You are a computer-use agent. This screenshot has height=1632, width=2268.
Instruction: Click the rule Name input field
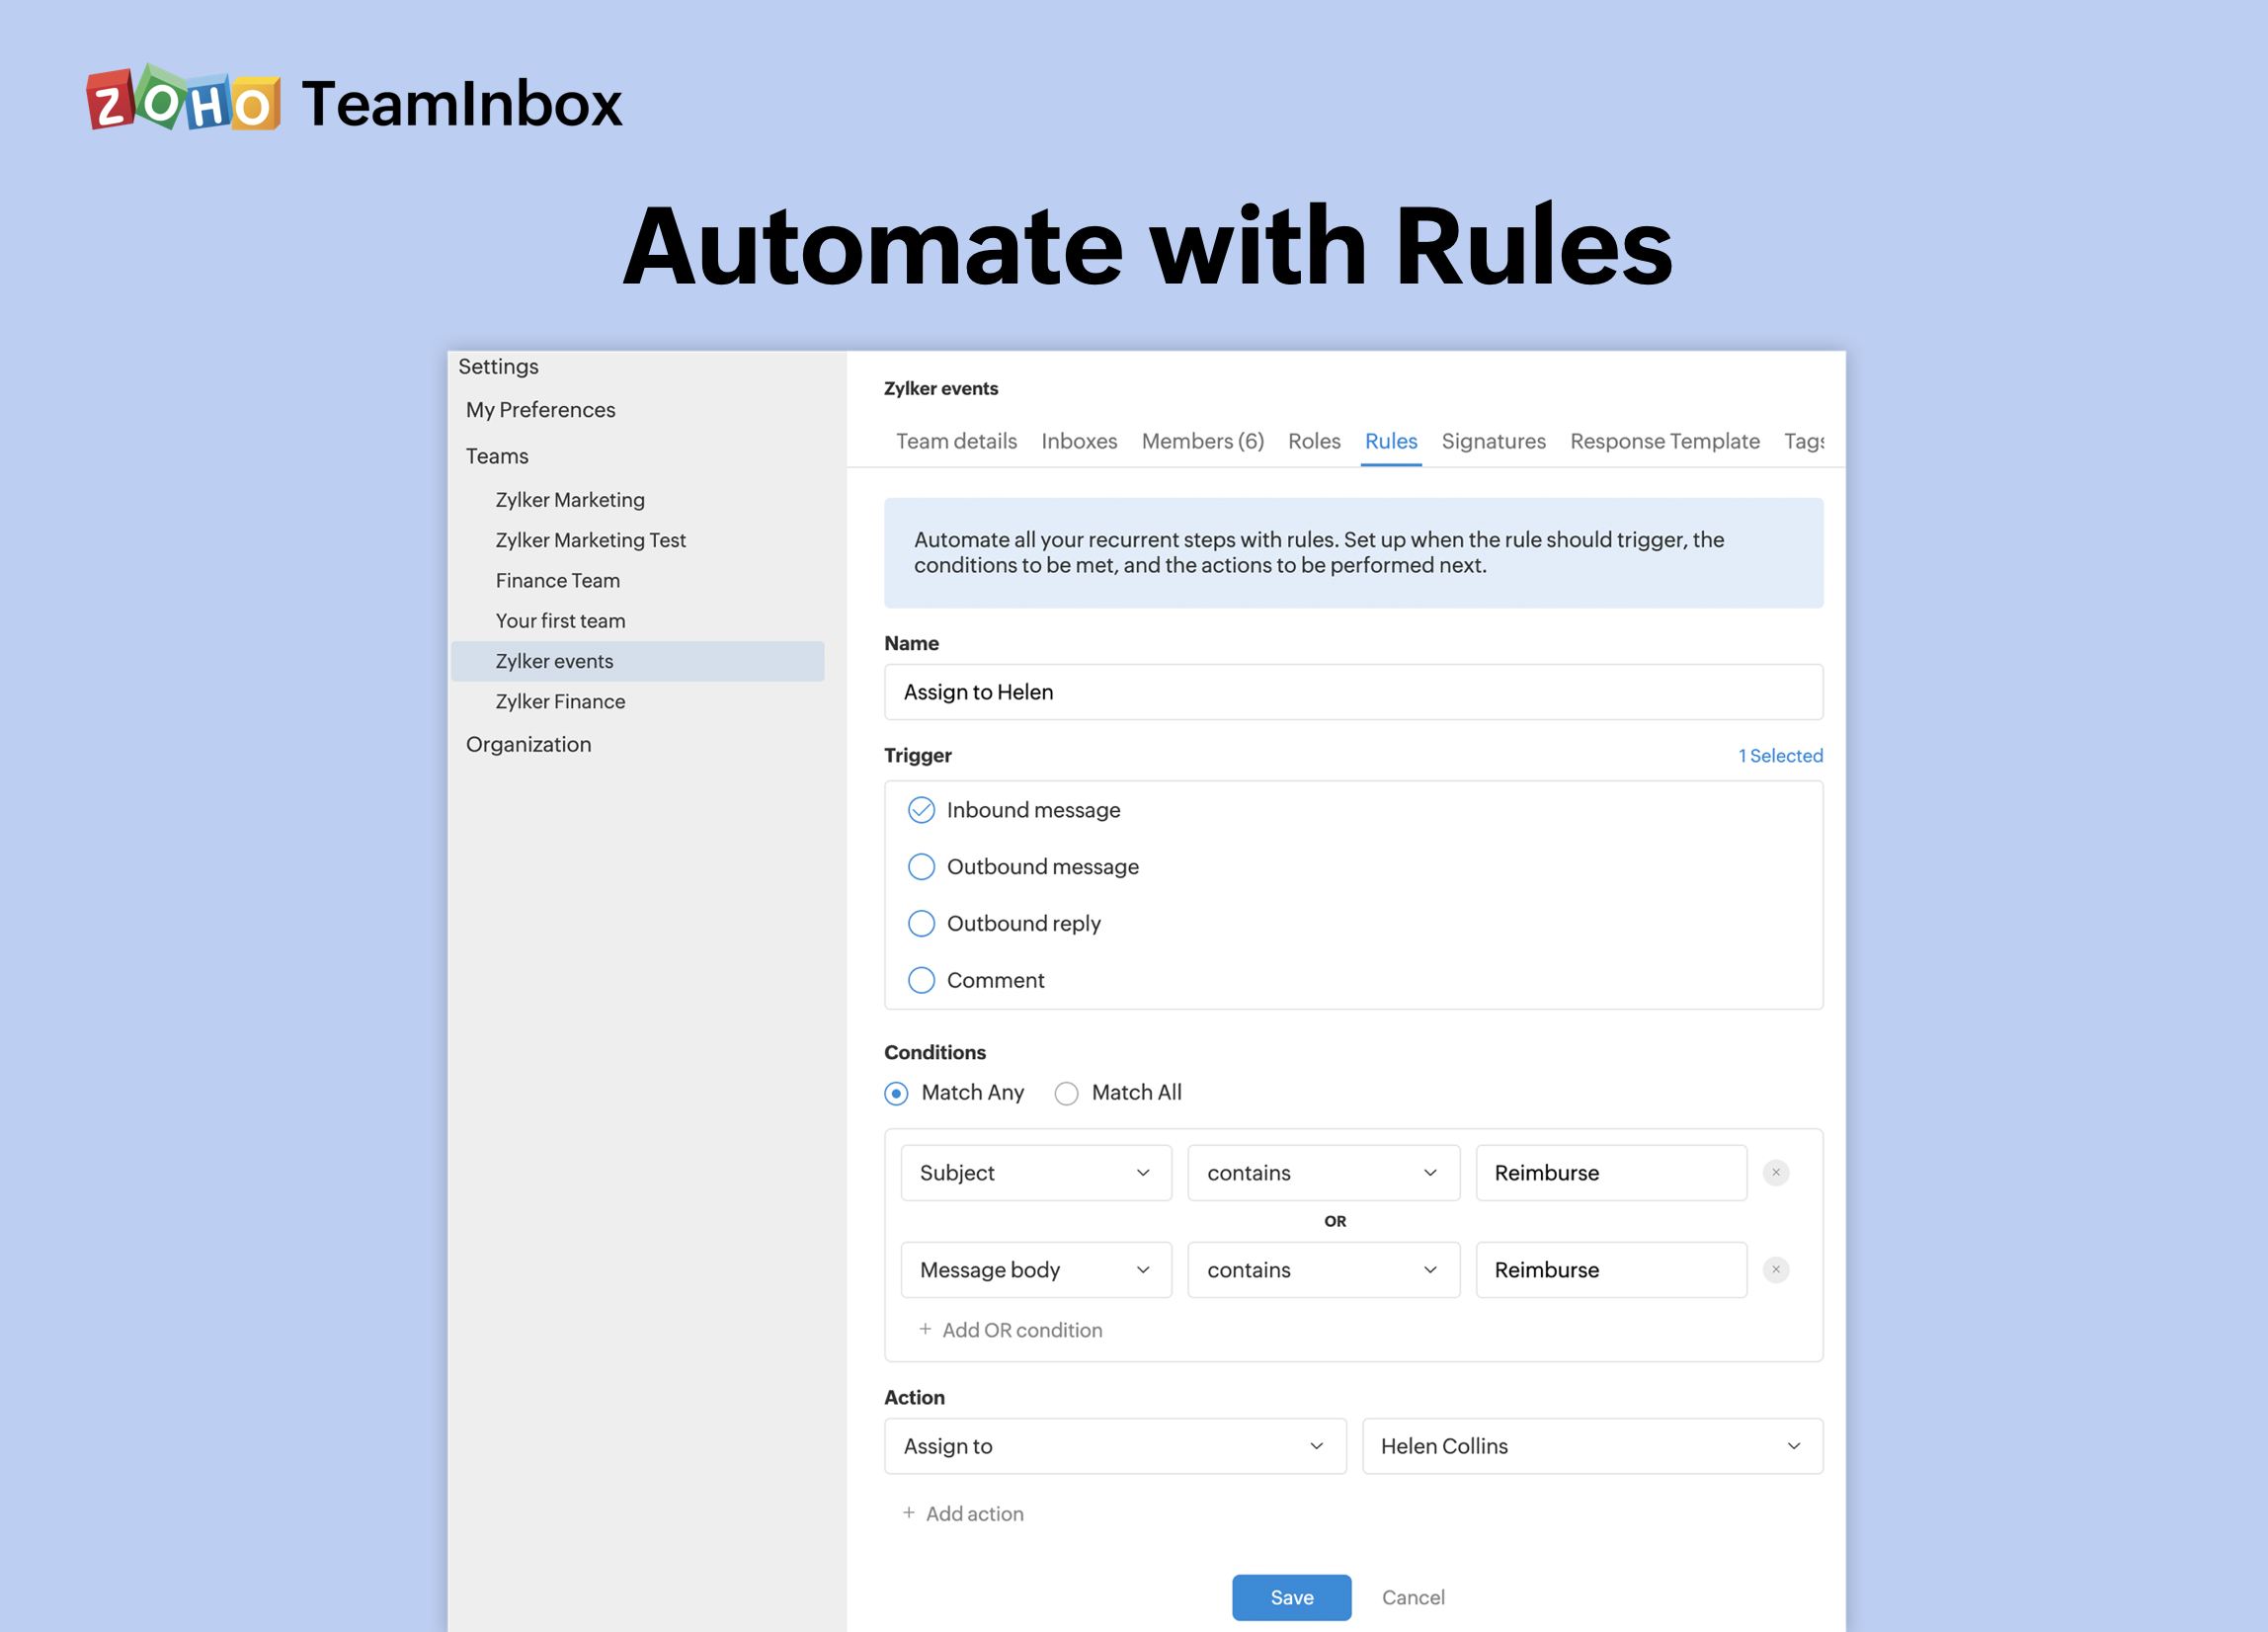[1352, 692]
